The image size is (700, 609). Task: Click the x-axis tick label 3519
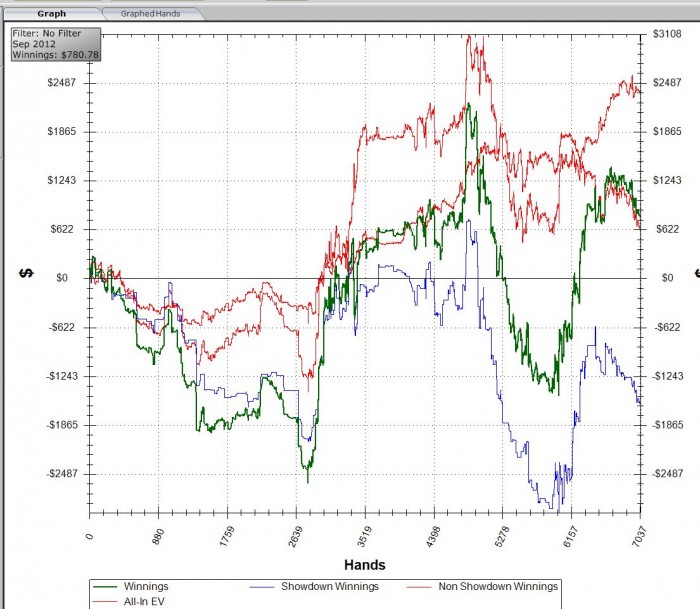tap(364, 537)
